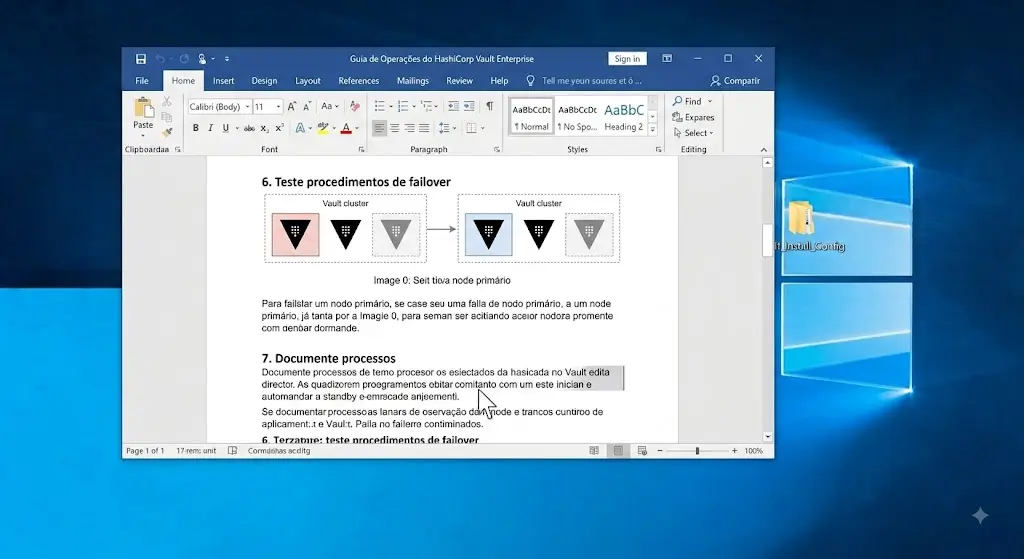Click the Compartir share button

(735, 81)
